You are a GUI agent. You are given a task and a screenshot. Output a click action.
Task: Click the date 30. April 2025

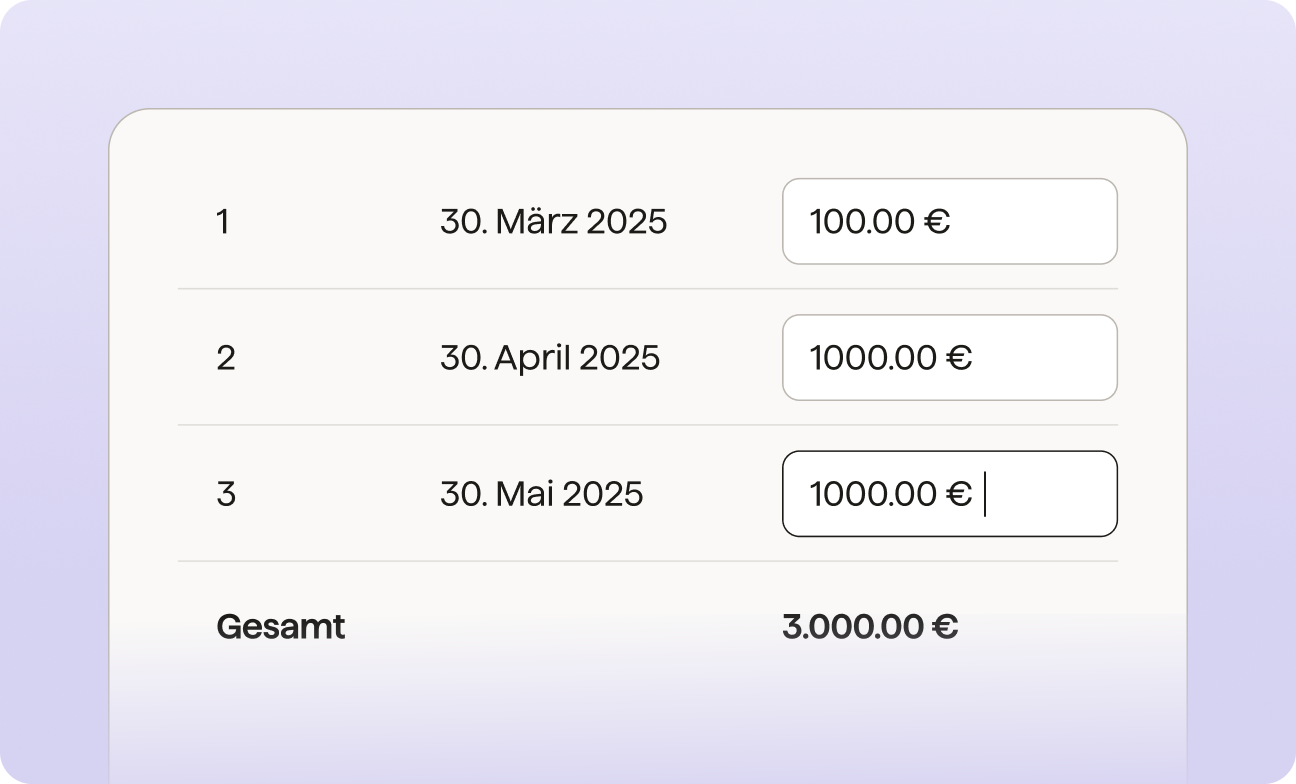[550, 358]
